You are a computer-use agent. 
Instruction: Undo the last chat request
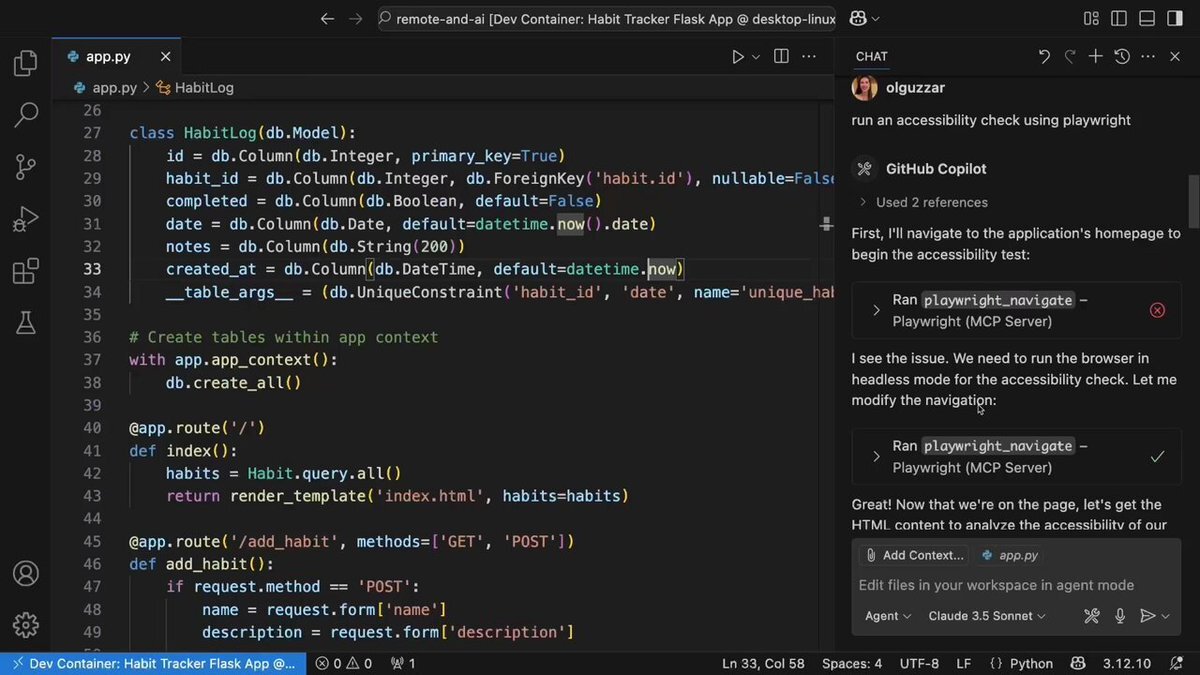point(1044,57)
